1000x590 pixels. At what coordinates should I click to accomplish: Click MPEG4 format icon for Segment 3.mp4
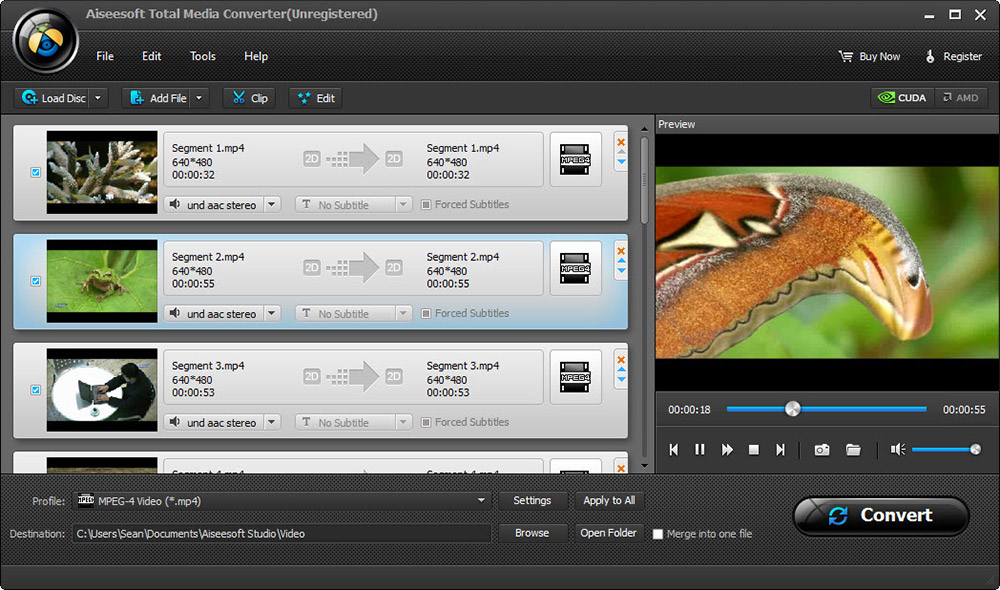pyautogui.click(x=575, y=377)
